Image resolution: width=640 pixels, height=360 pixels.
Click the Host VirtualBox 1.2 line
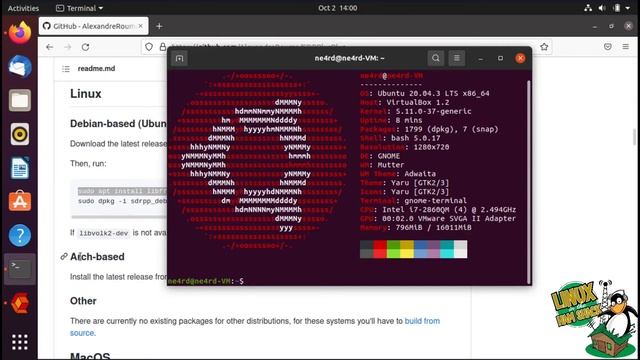pos(404,102)
